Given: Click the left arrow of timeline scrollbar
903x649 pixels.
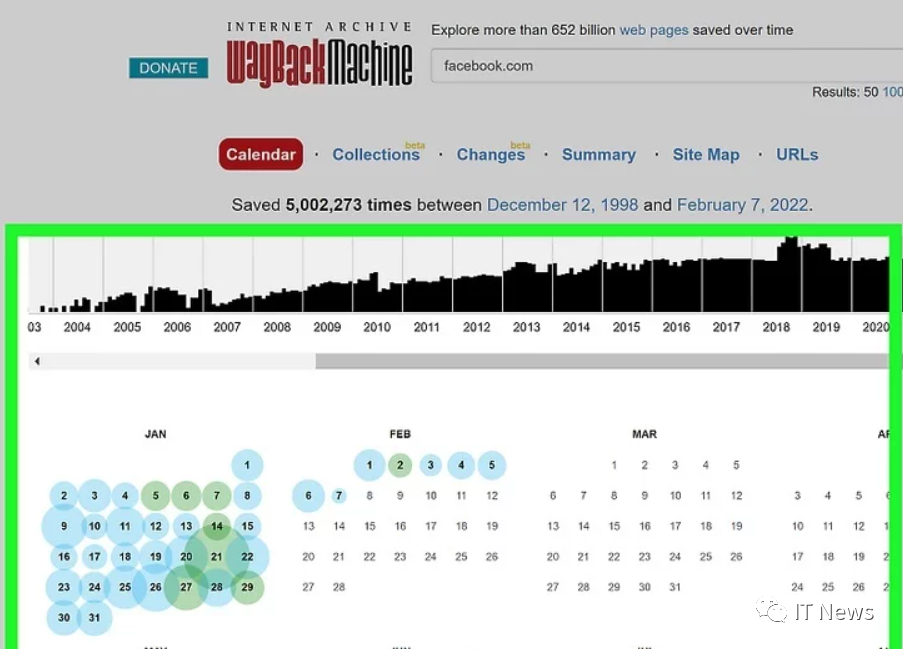Looking at the screenshot, I should (x=37, y=361).
